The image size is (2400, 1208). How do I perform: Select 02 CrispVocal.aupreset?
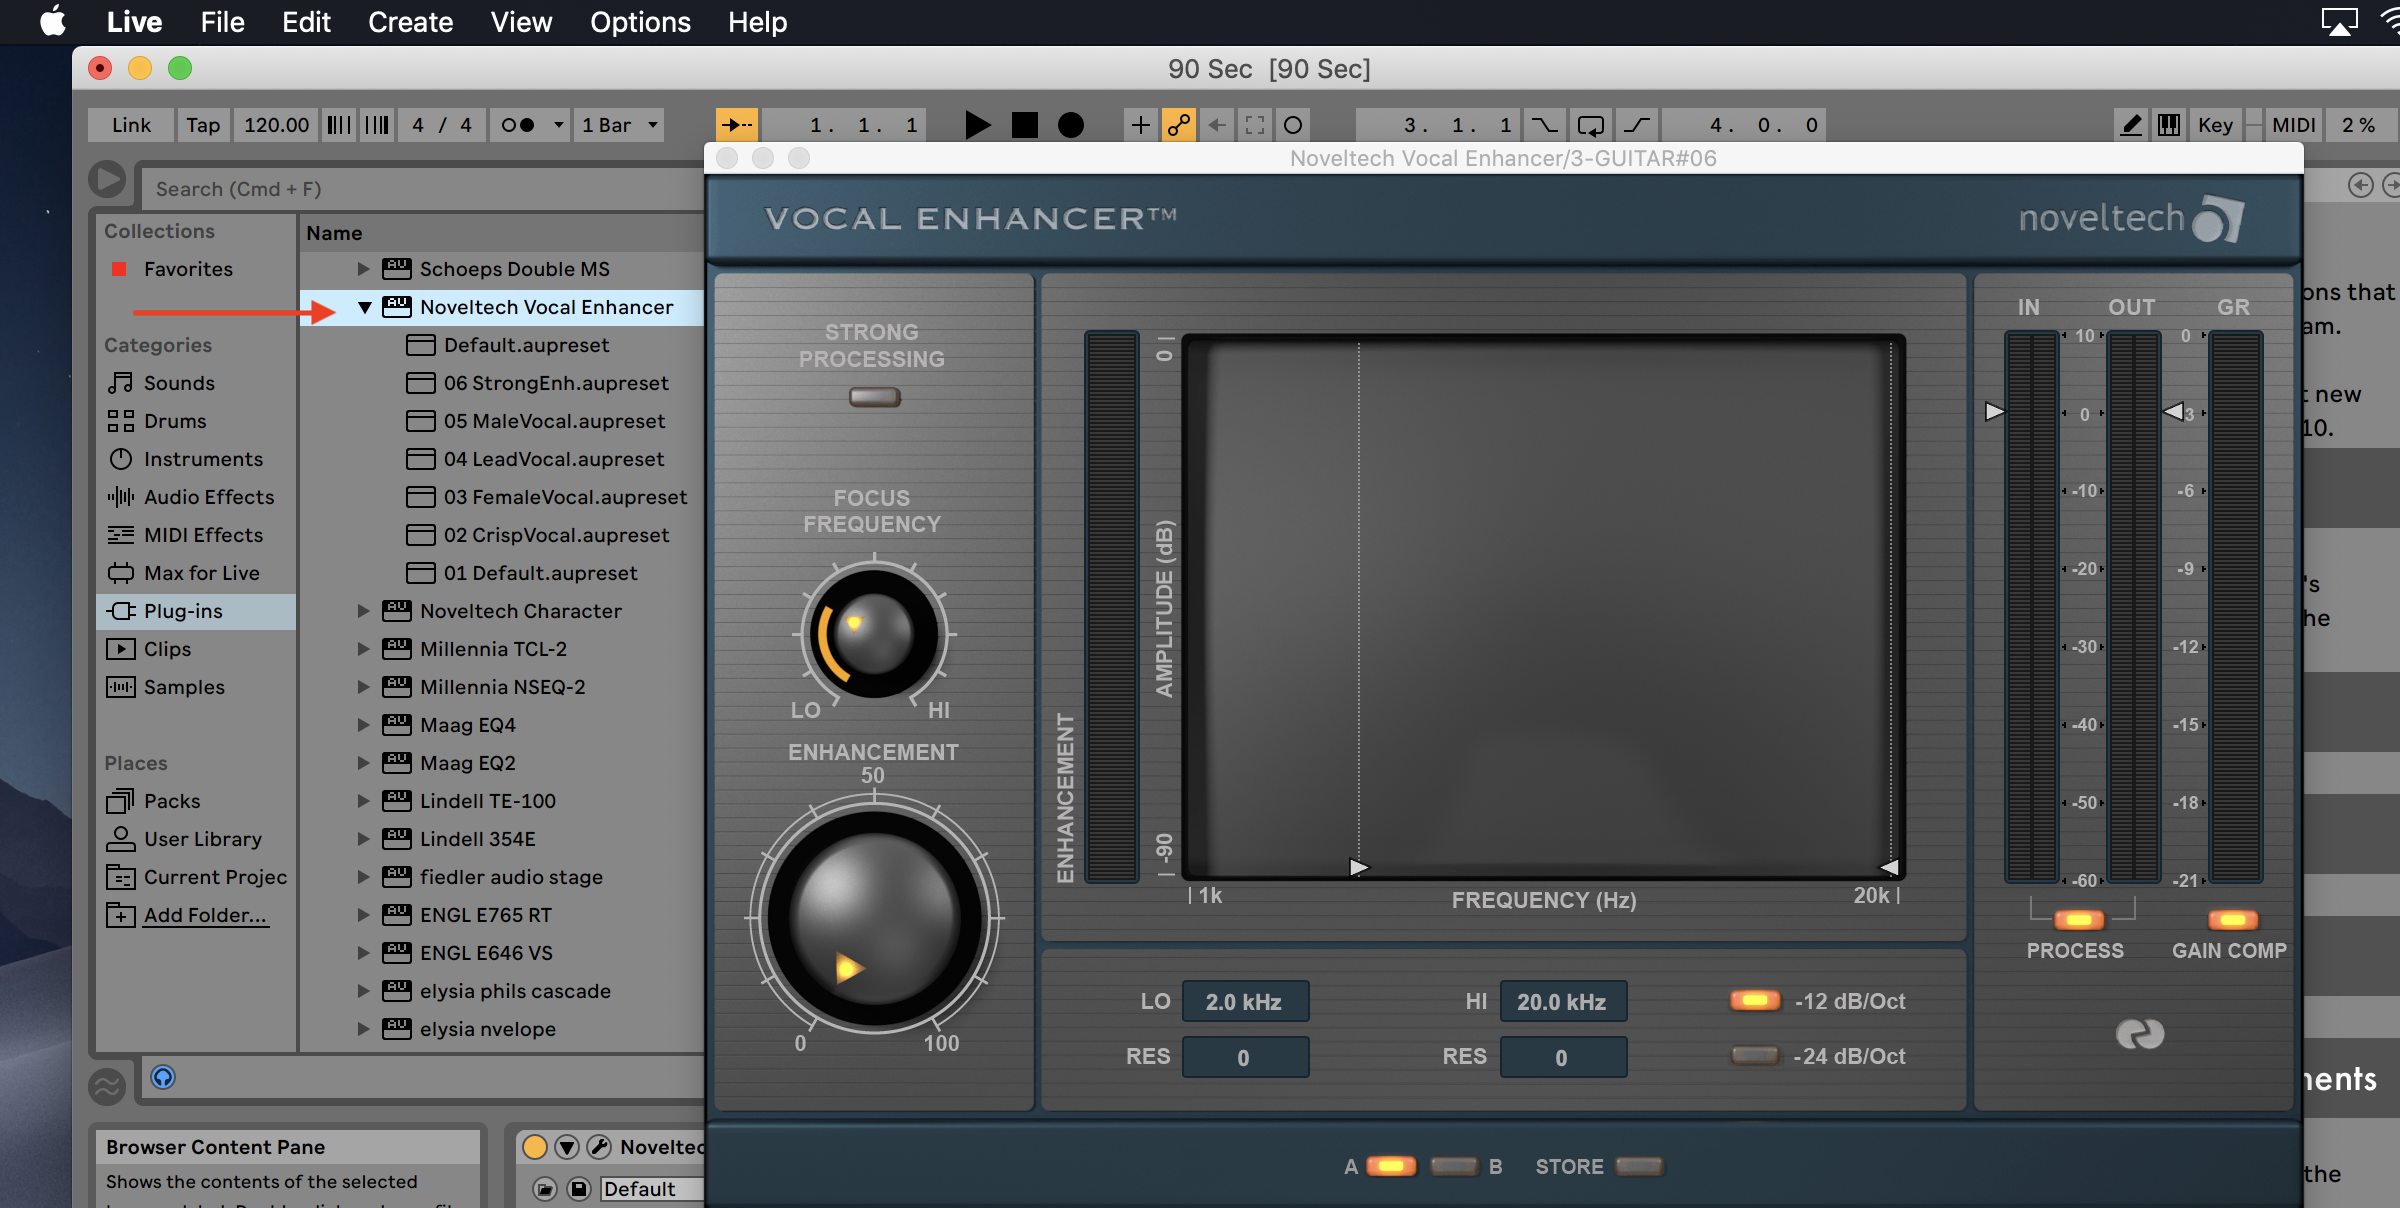(x=556, y=535)
